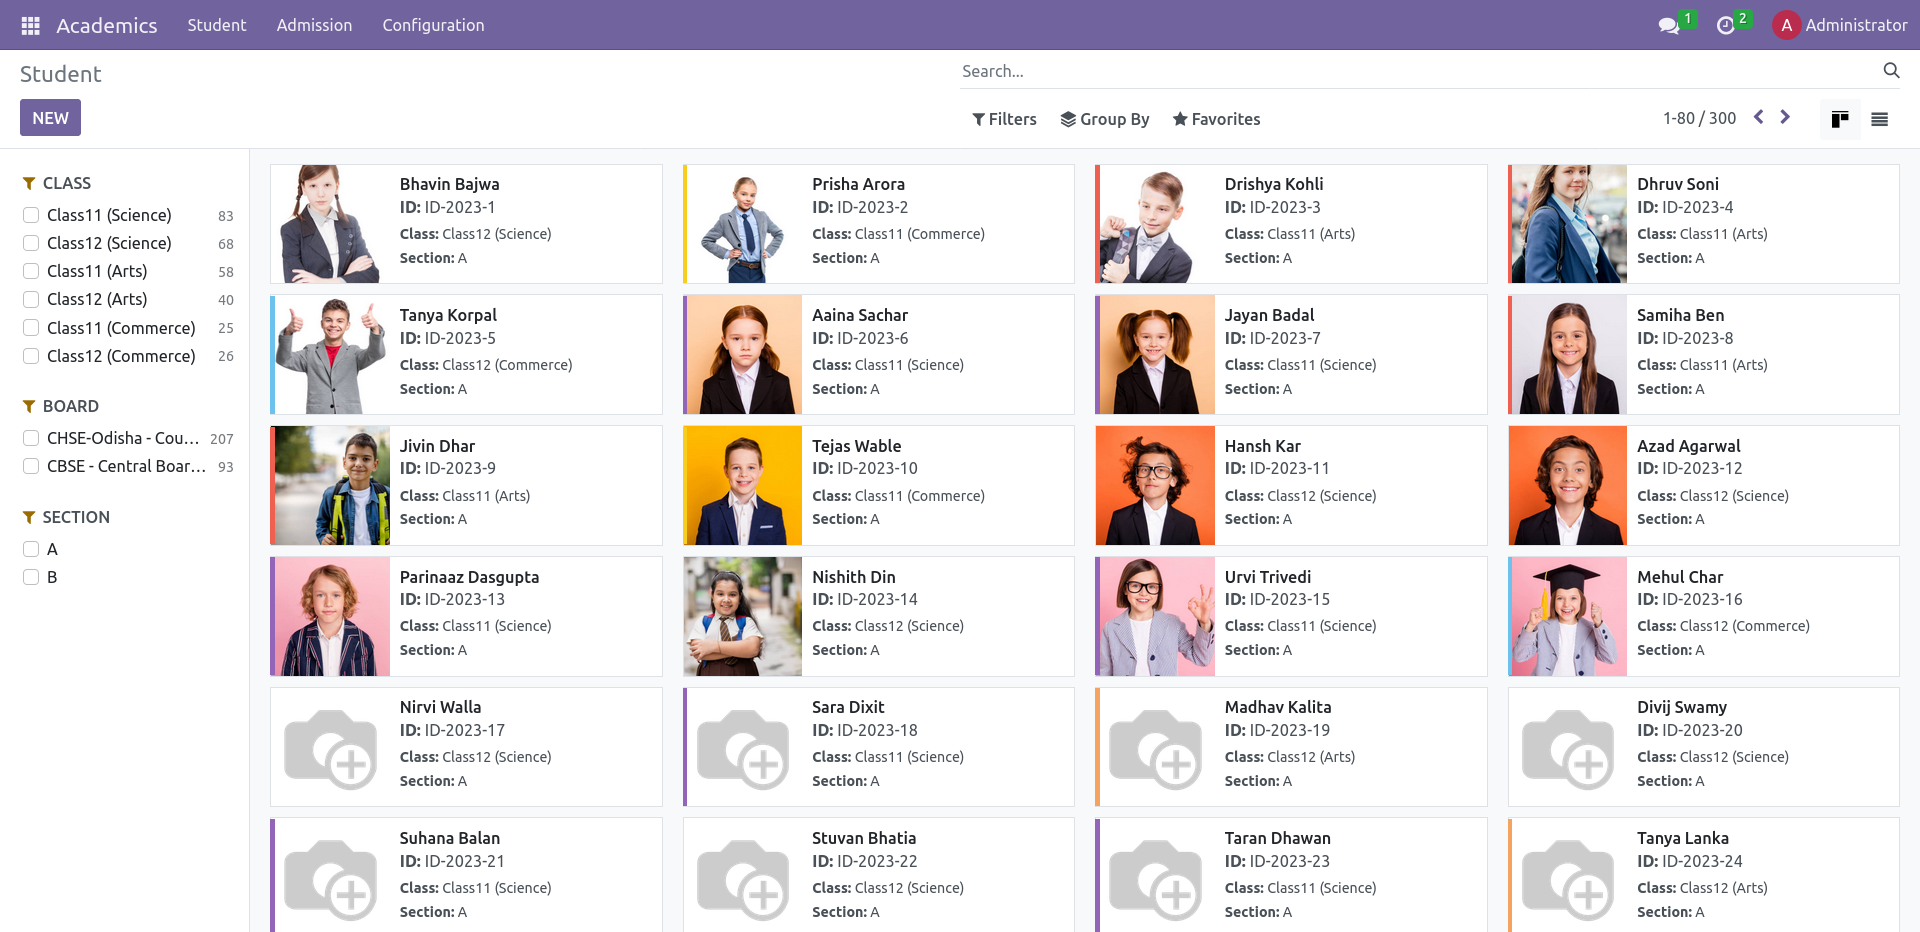Viewport: 1920px width, 932px height.
Task: Go to previous page of students
Action: [x=1758, y=117]
